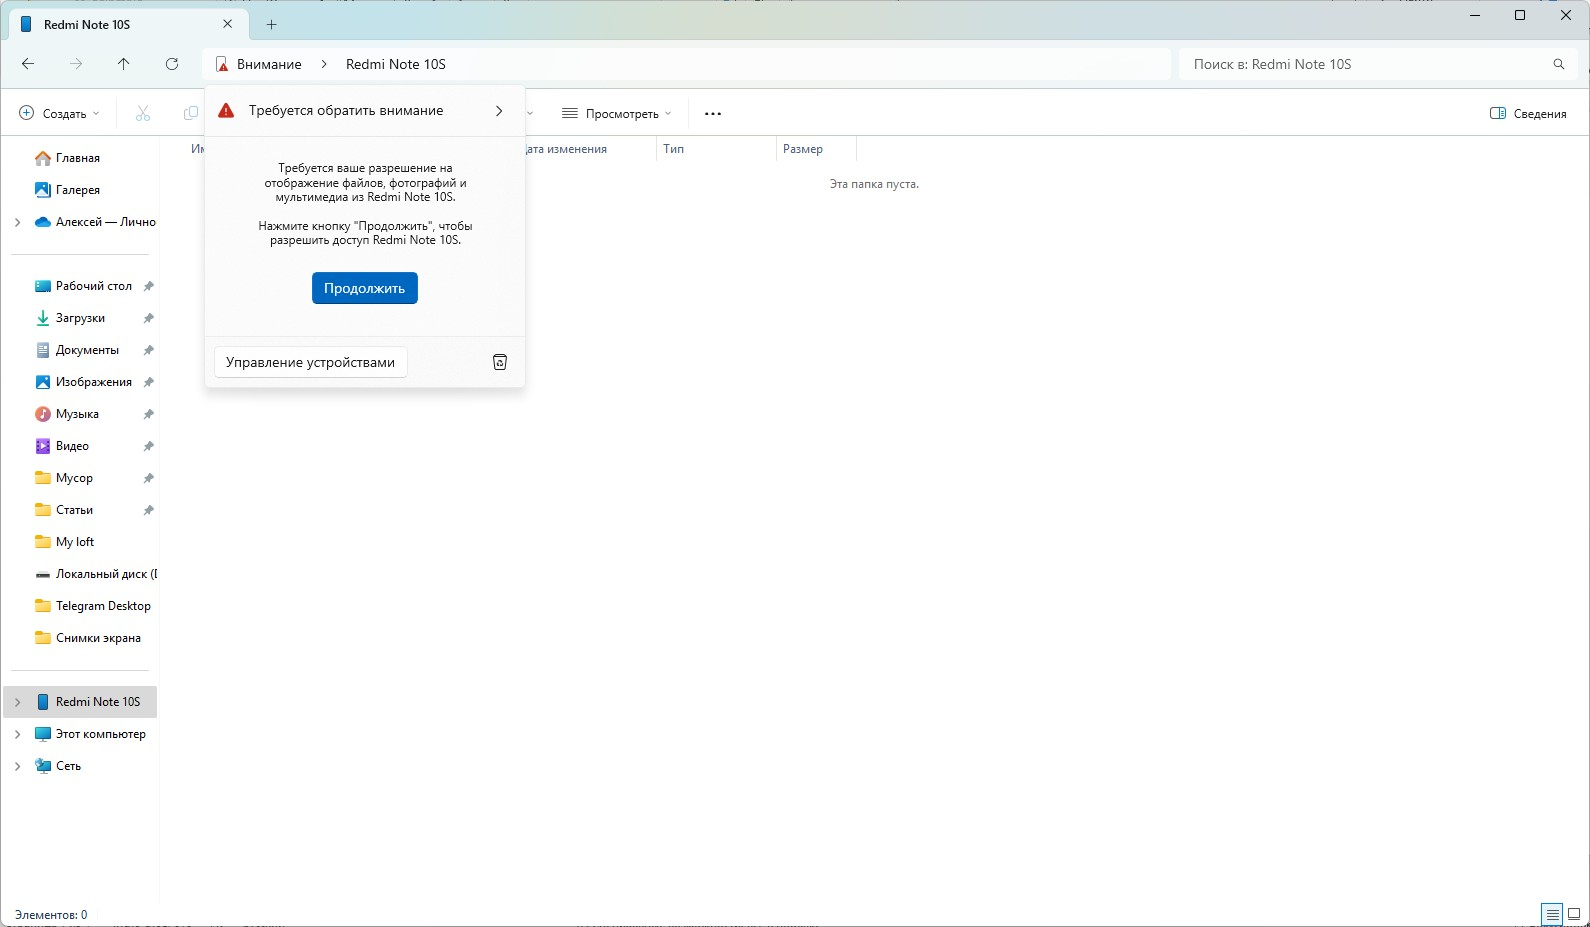The width and height of the screenshot is (1590, 927).
Task: Open Загрузки folder in the sidebar
Action: click(x=80, y=318)
